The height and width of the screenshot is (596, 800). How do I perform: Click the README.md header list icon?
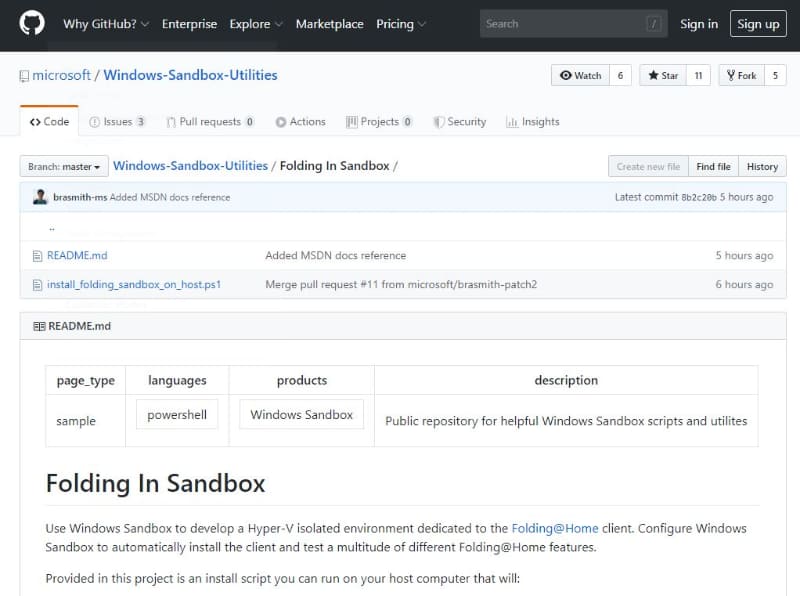(39, 326)
